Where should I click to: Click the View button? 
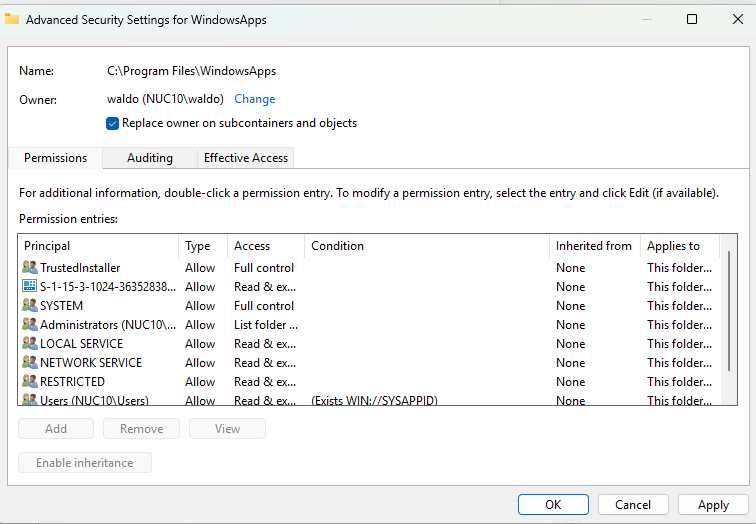[x=227, y=429]
